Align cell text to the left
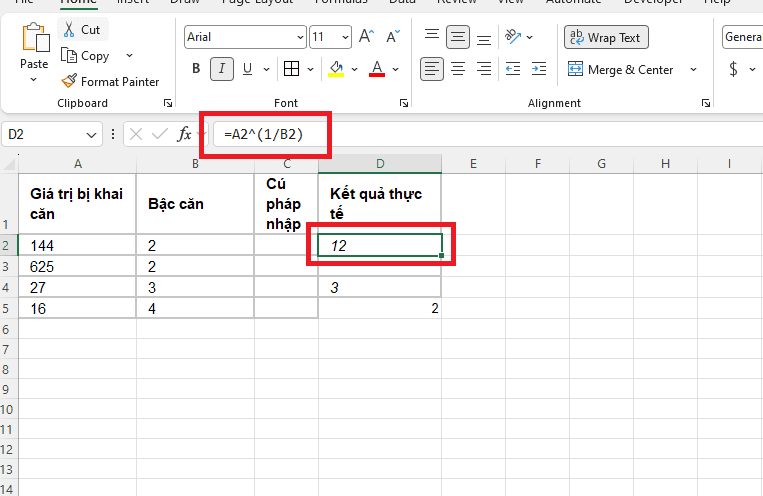 point(432,69)
